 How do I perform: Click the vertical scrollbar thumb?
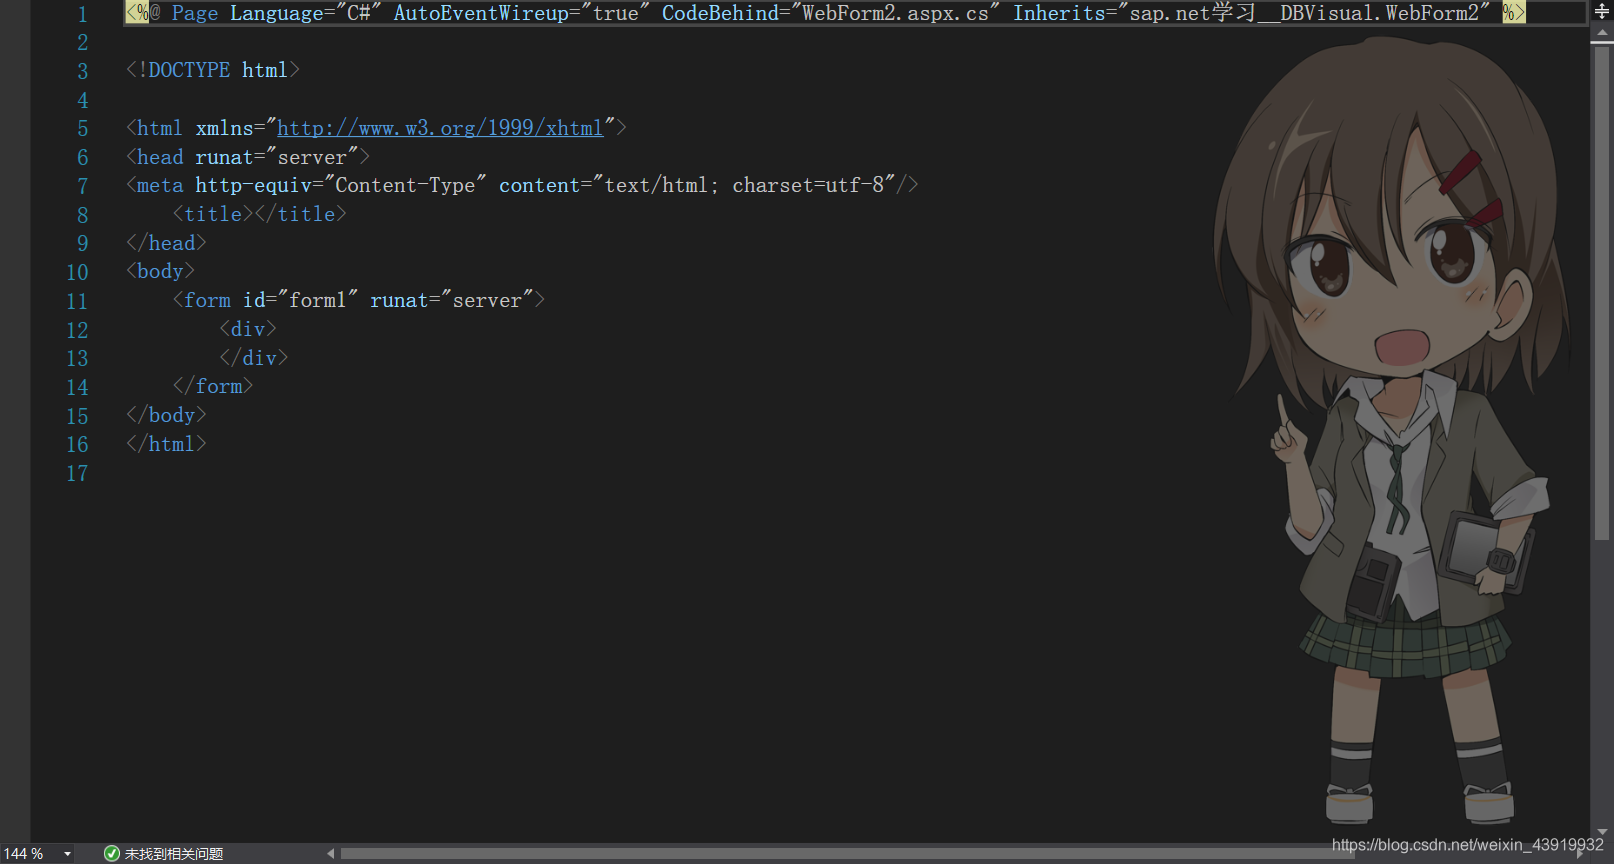point(1602,293)
